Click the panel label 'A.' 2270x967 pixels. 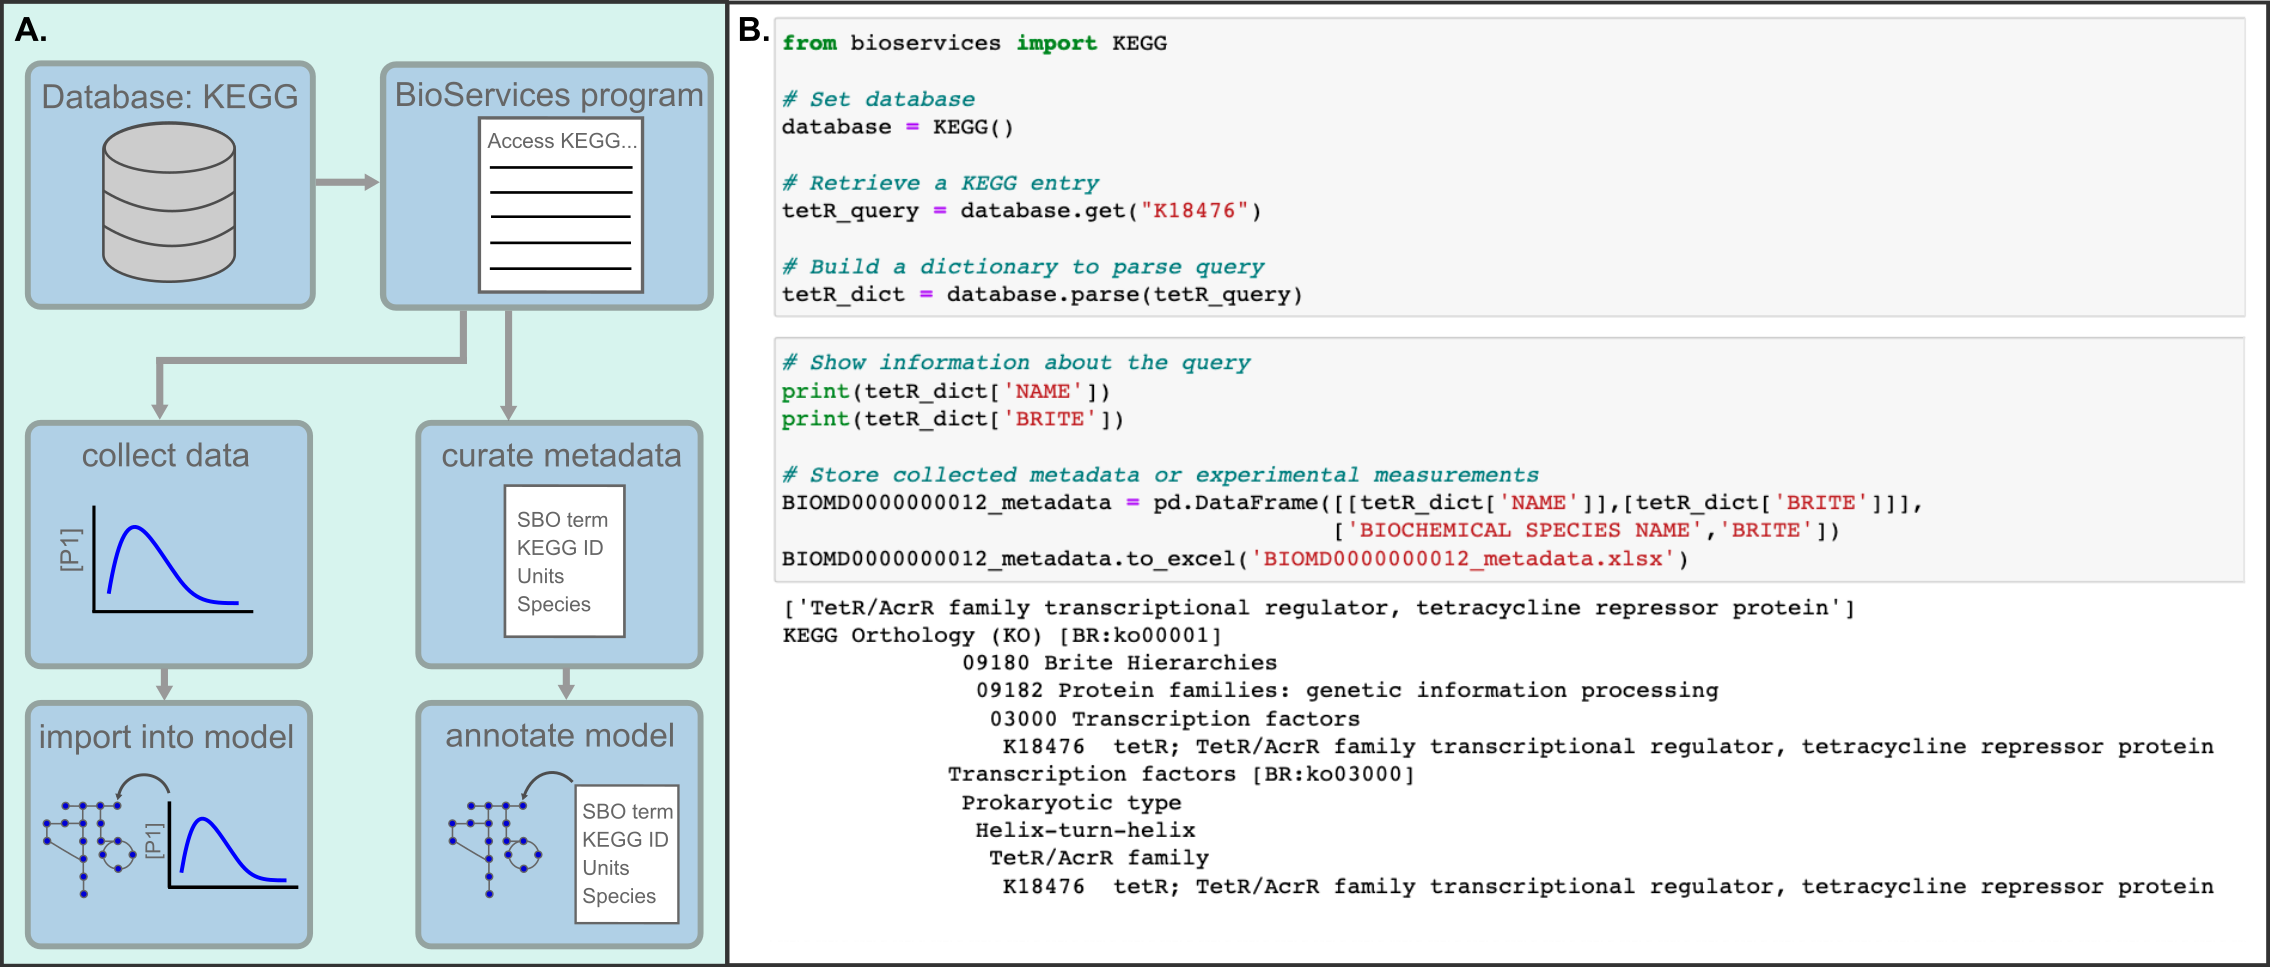pyautogui.click(x=31, y=30)
